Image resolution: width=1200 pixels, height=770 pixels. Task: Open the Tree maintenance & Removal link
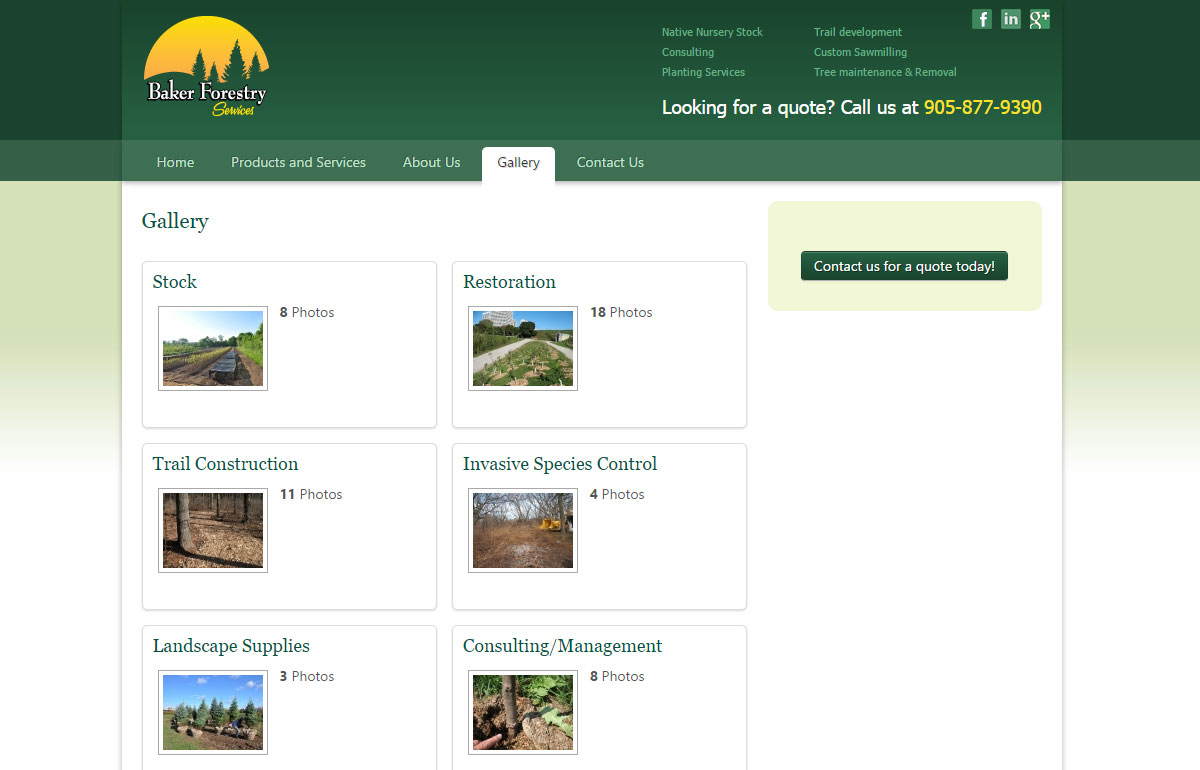(x=885, y=72)
